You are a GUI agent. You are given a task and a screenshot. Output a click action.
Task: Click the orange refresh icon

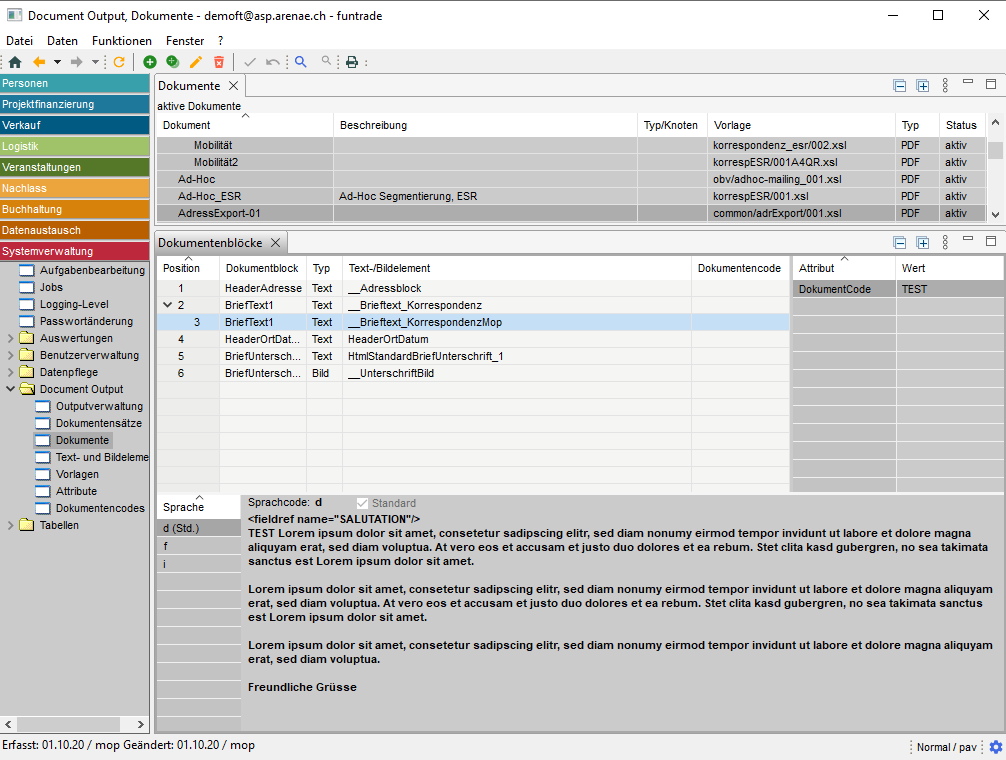click(x=119, y=62)
